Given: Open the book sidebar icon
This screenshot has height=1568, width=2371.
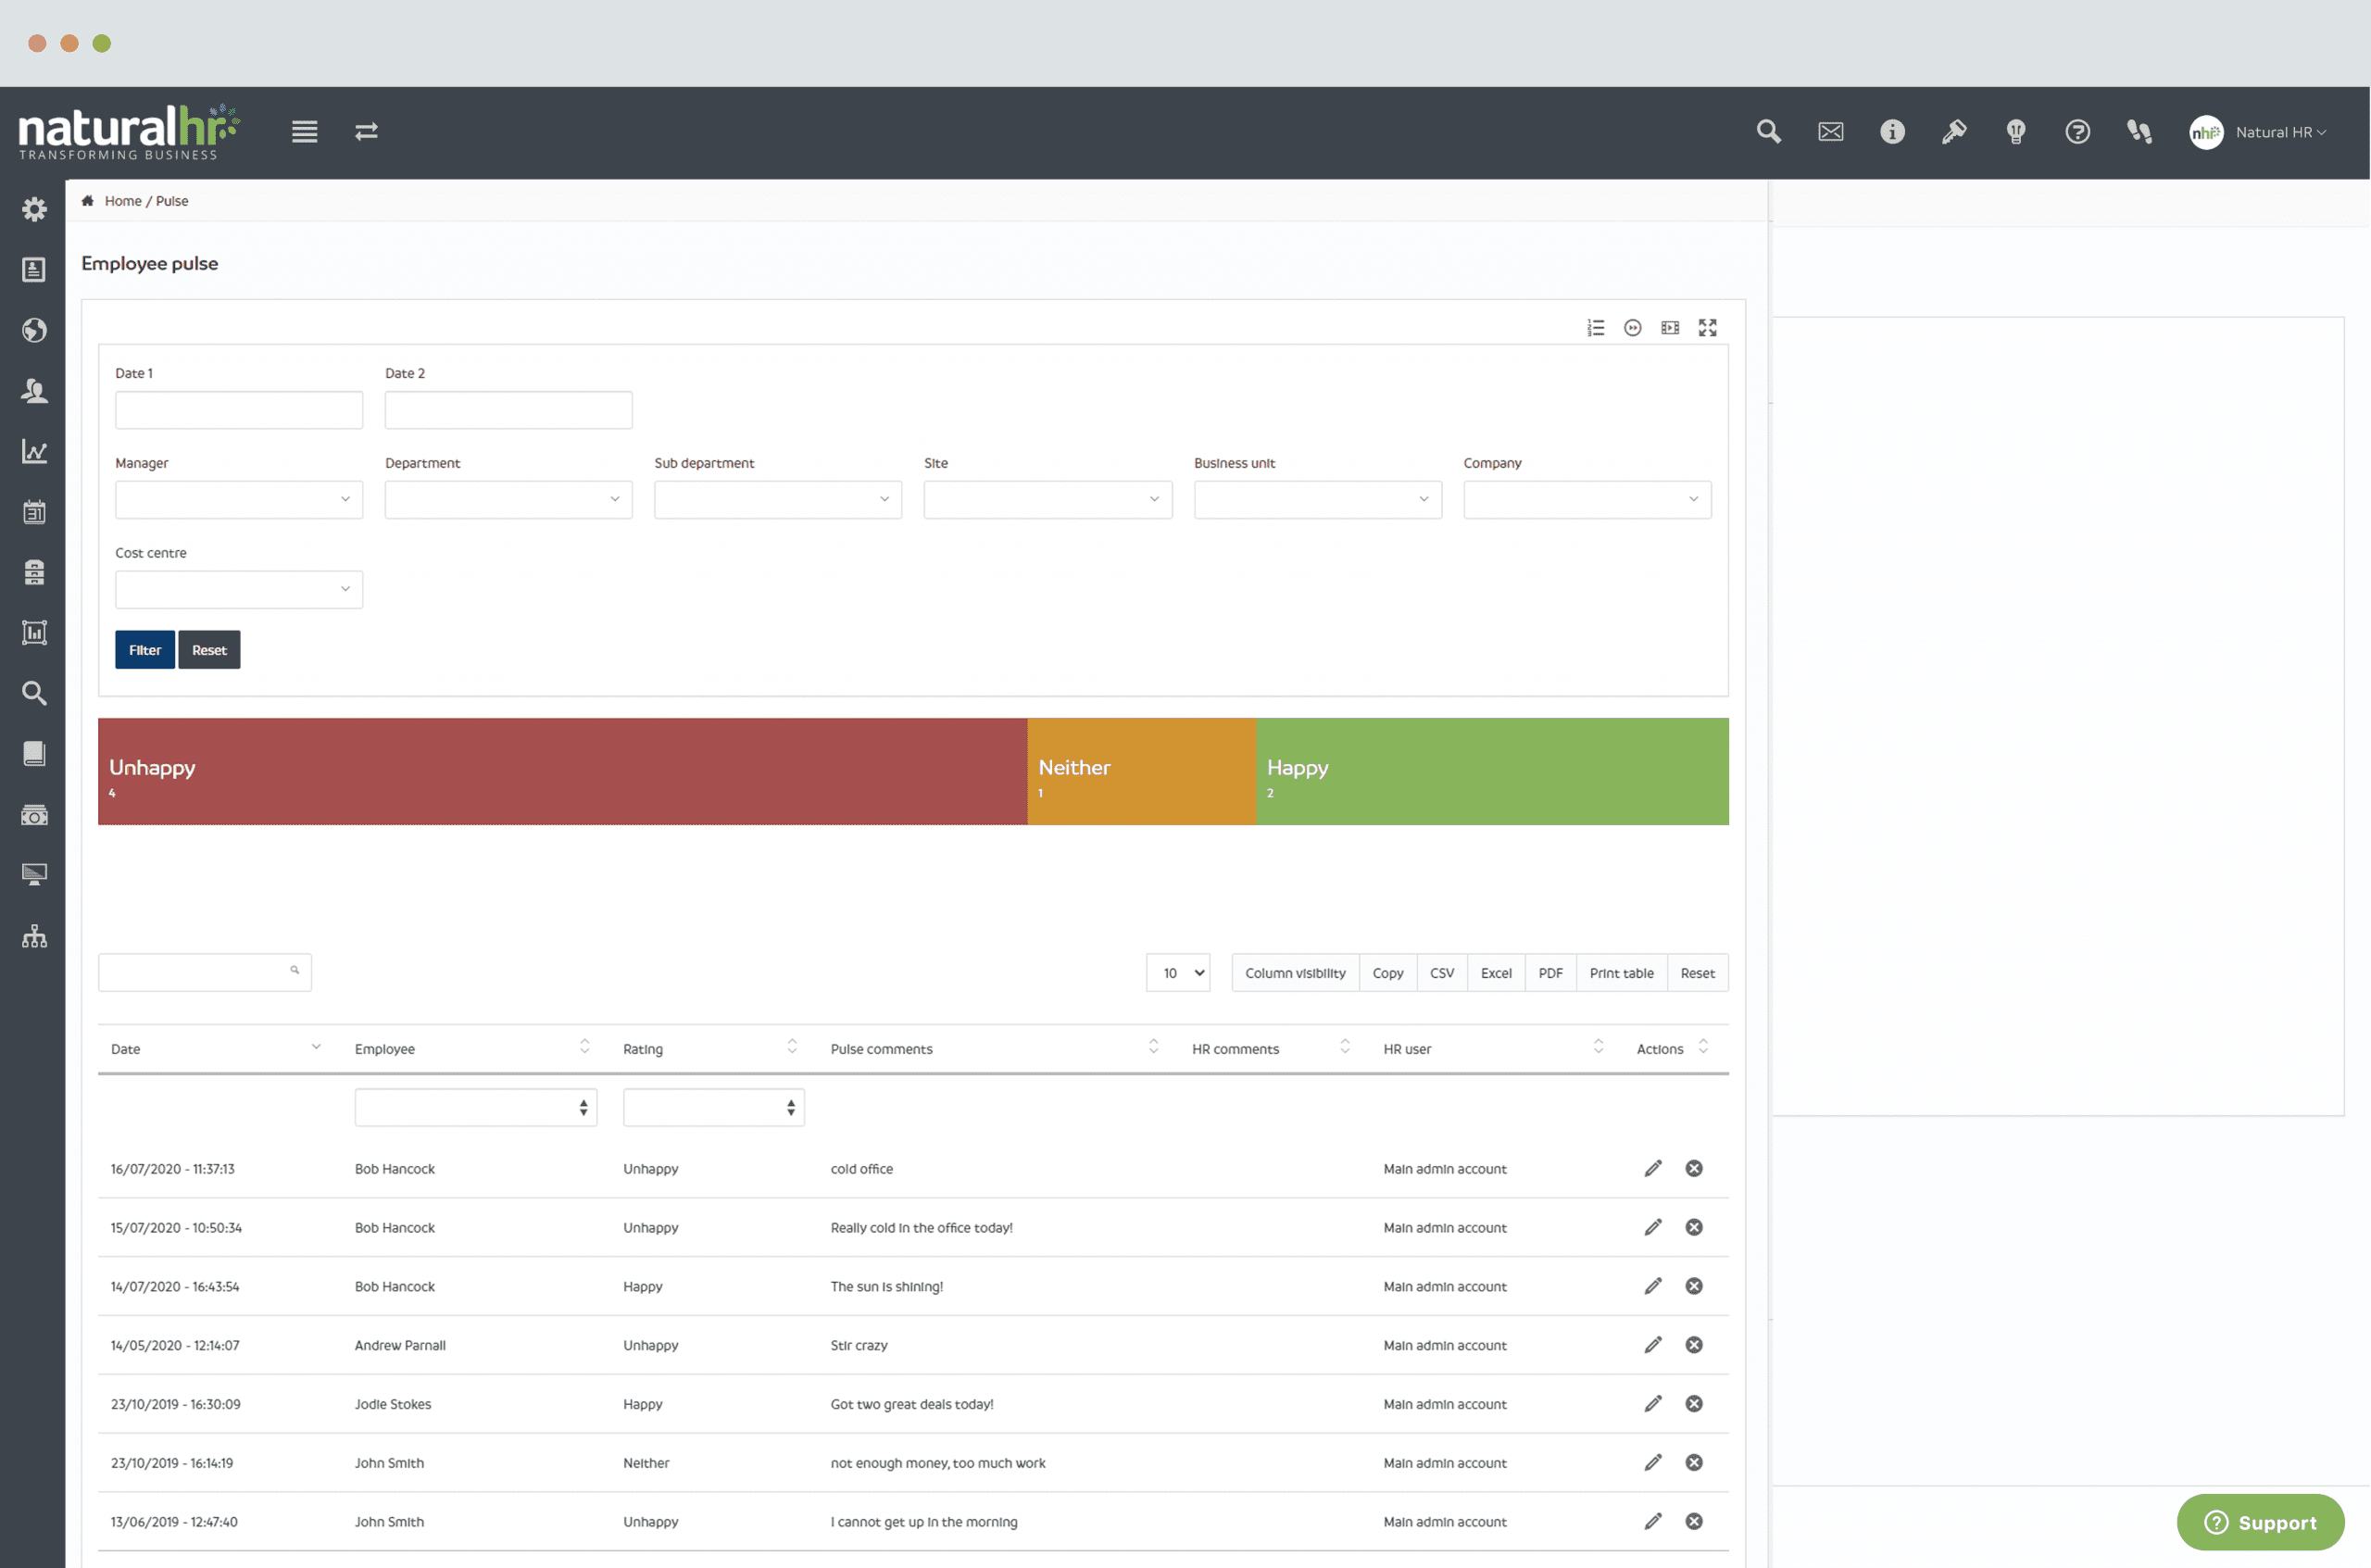Looking at the screenshot, I should [x=34, y=753].
